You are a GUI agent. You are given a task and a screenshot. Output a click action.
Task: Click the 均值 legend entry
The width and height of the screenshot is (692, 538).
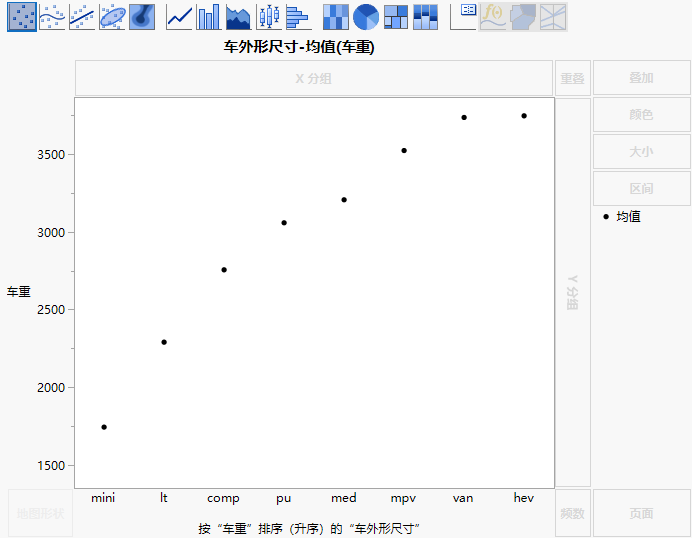pos(622,217)
